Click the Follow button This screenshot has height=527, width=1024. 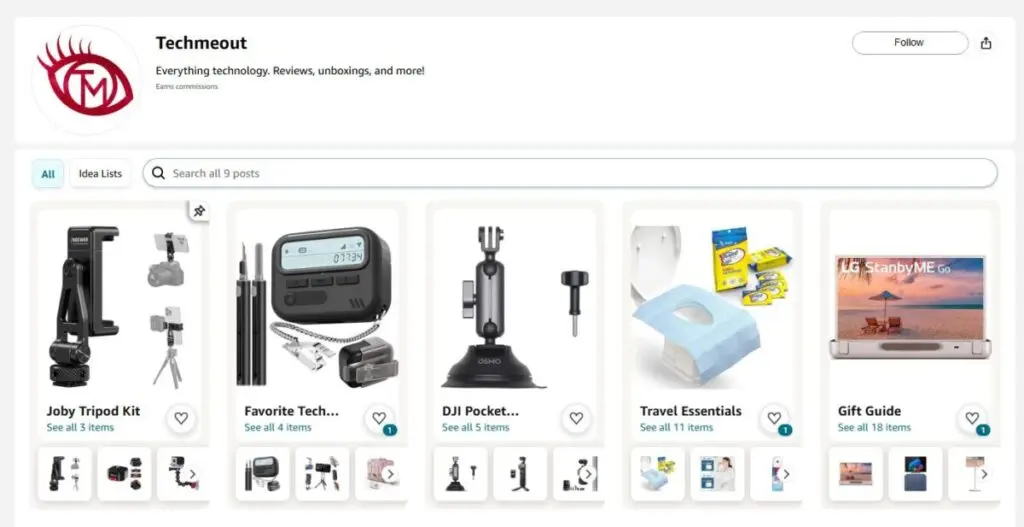(909, 42)
